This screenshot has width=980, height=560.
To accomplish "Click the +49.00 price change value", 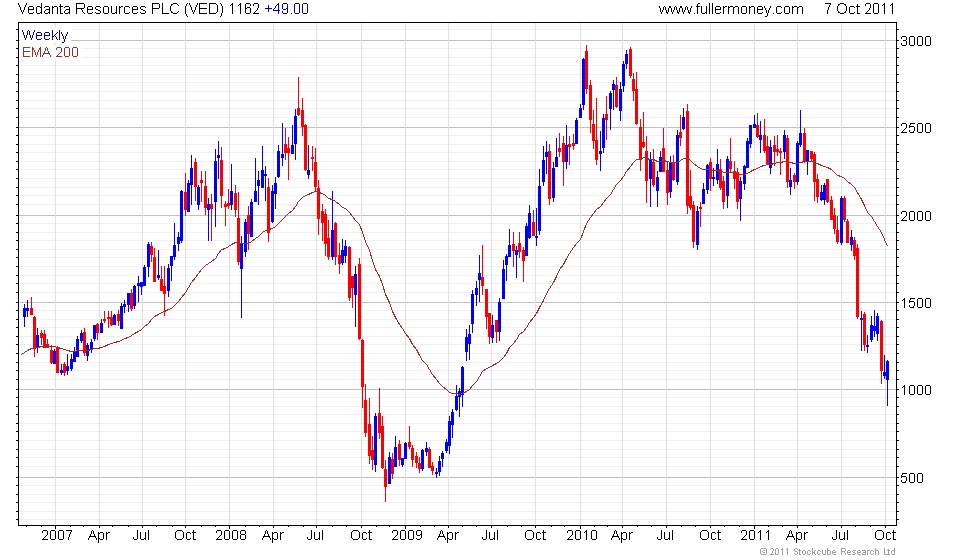I will [287, 9].
